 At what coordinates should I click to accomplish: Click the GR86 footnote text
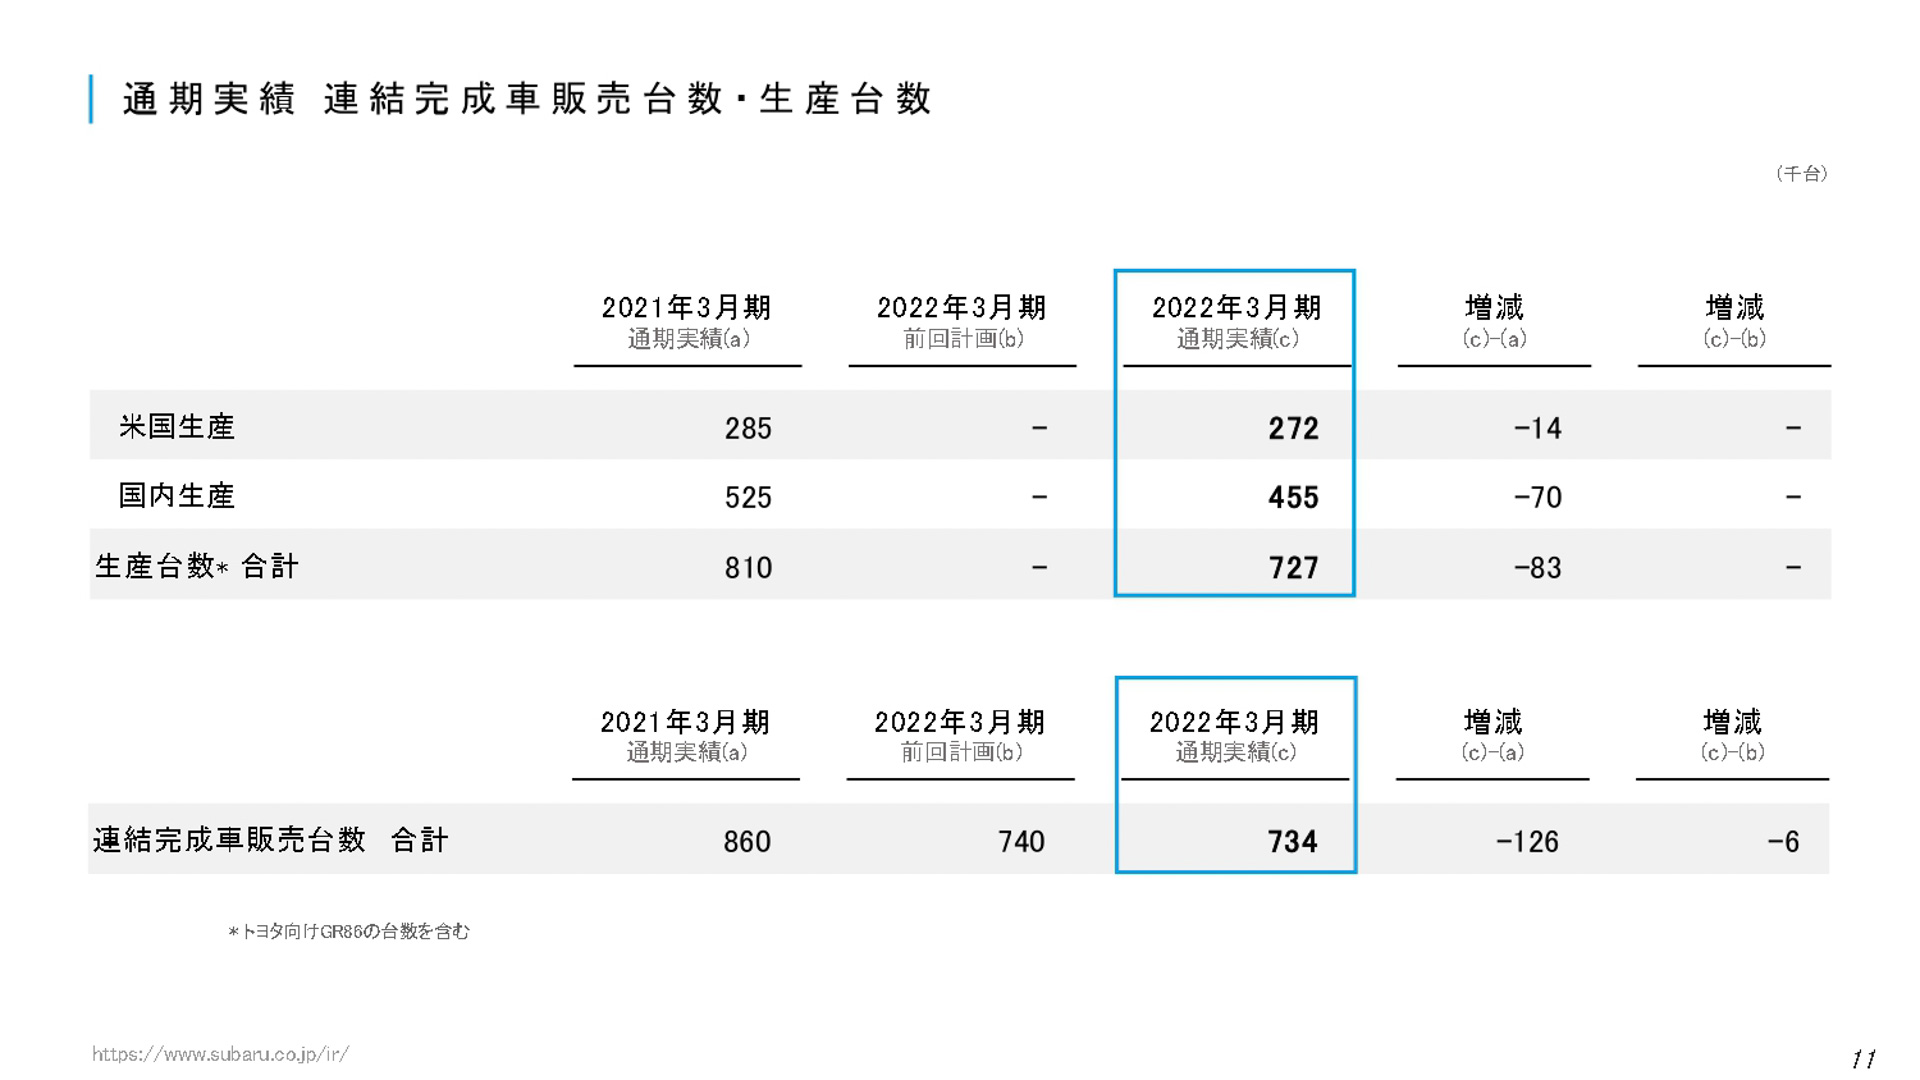click(x=350, y=931)
